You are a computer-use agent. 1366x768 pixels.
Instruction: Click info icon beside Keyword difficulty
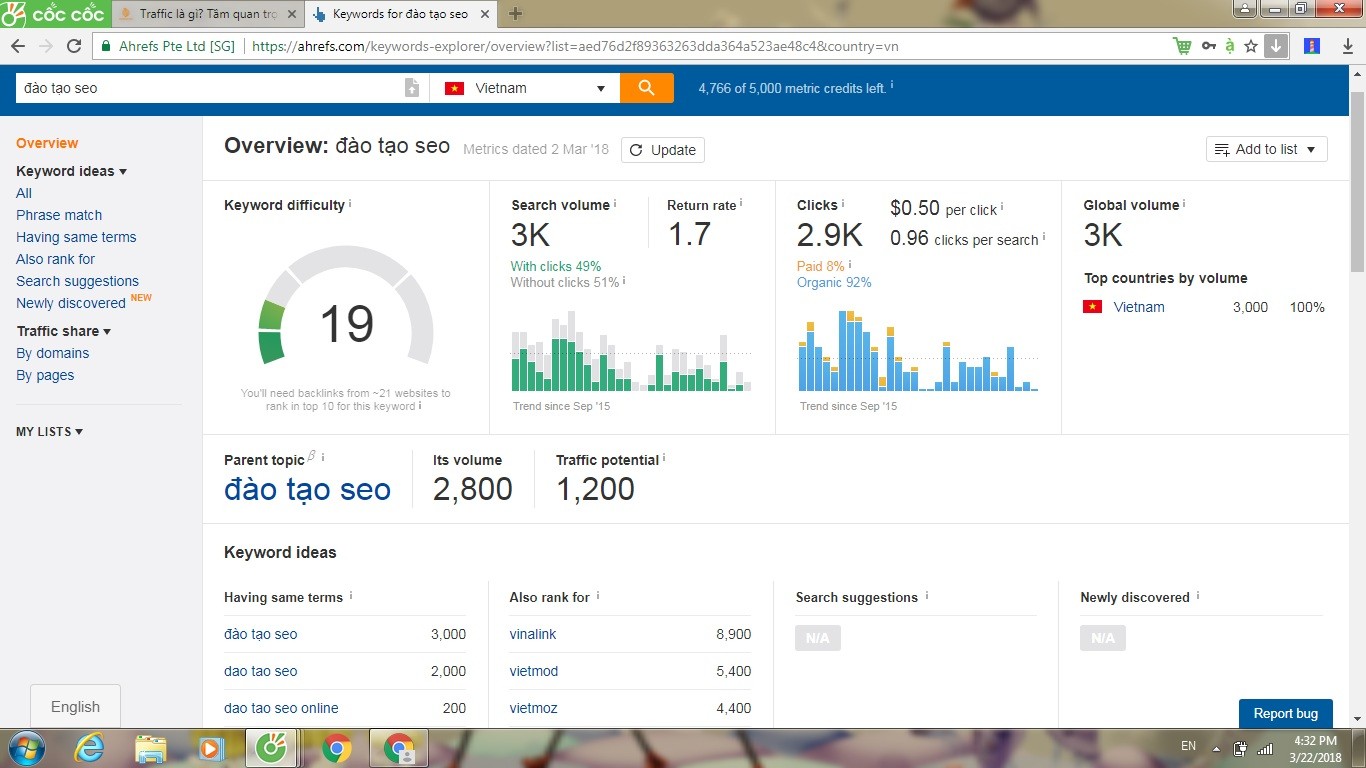350,204
